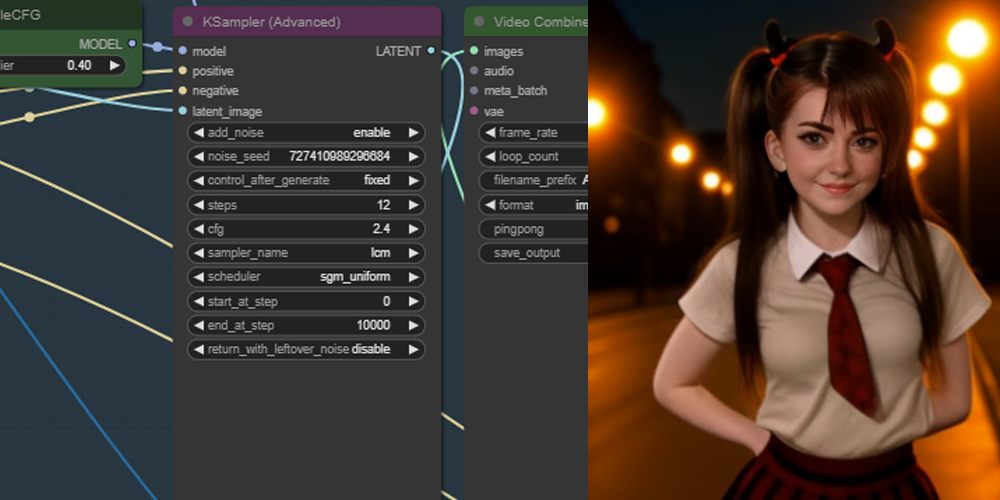Next control_after_generate option via right arrow
Viewport: 1000px width, 500px height.
[x=413, y=180]
